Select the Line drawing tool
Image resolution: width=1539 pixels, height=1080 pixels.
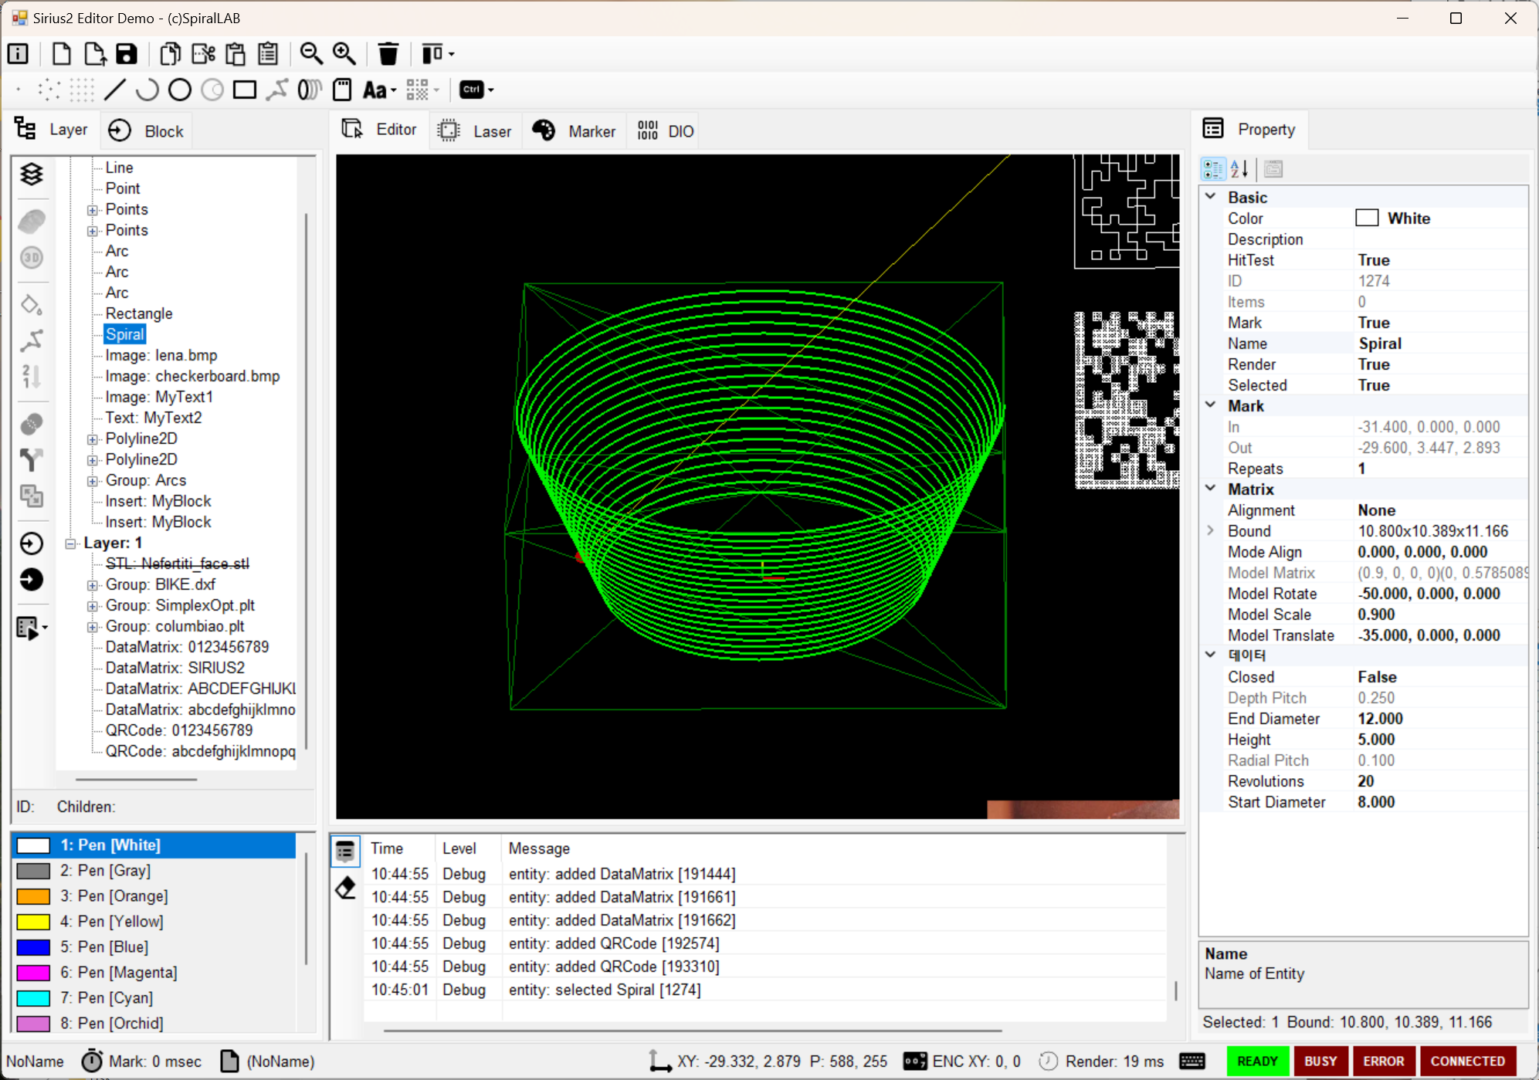(x=115, y=90)
